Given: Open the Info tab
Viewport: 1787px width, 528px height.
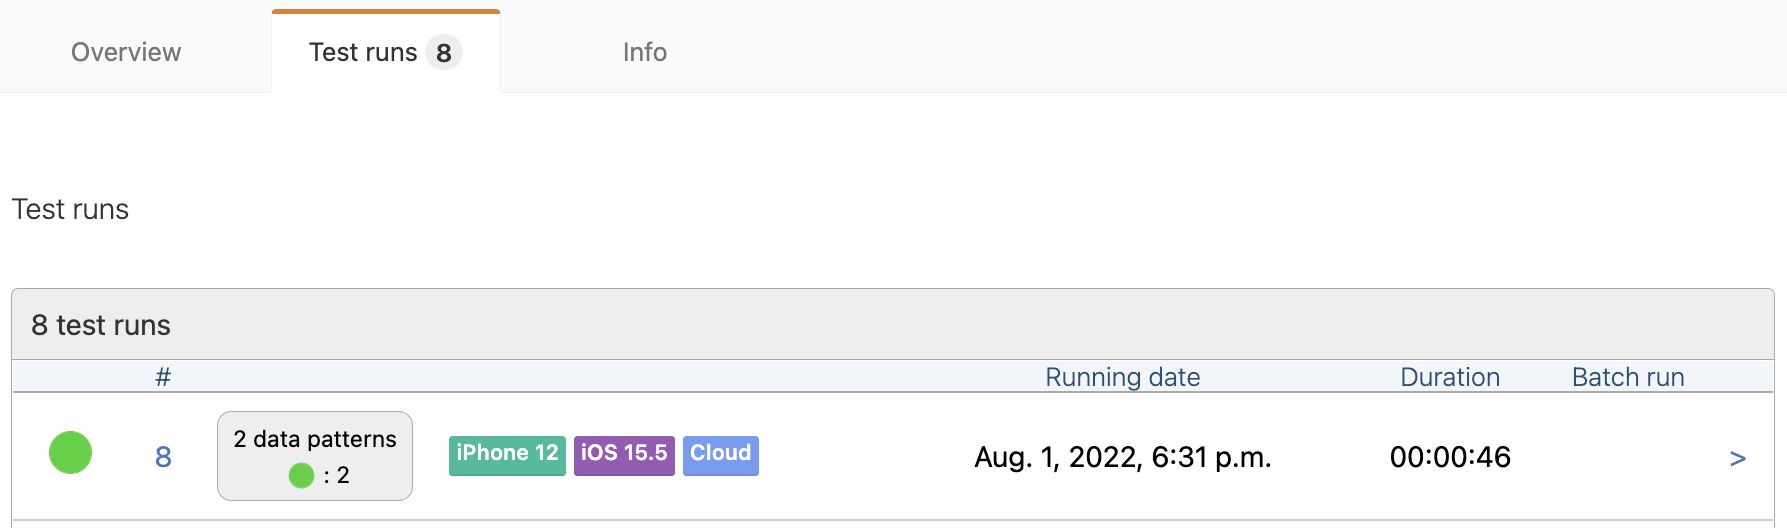Looking at the screenshot, I should [645, 52].
